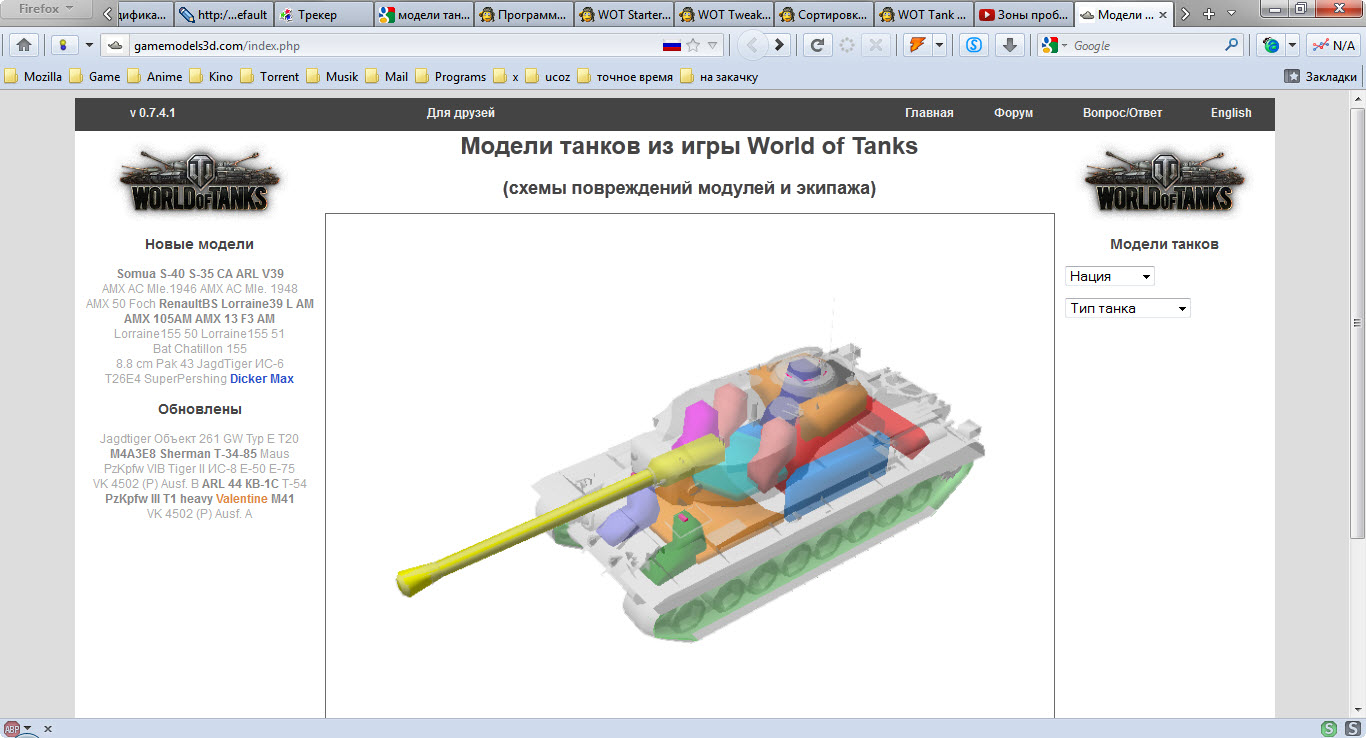Switch to the WOT Tank tab
The image size is (1366, 738).
click(924, 15)
